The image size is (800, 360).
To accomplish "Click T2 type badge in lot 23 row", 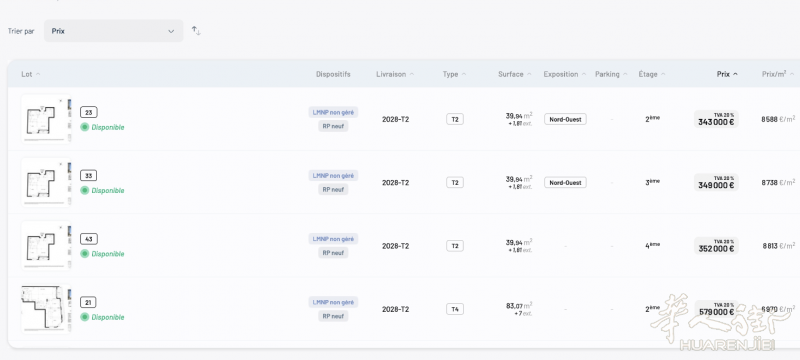I will coord(455,119).
